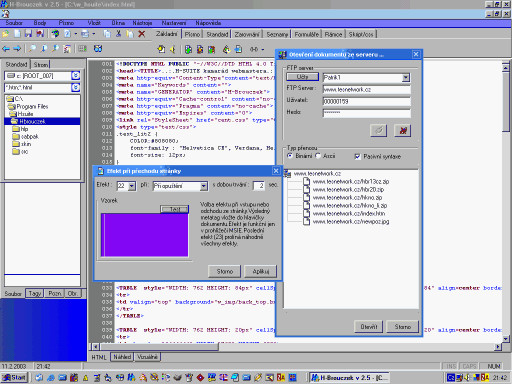This screenshot has width=512, height=384.
Task: Click the yellow speaker sound icon
Action: point(173,49)
